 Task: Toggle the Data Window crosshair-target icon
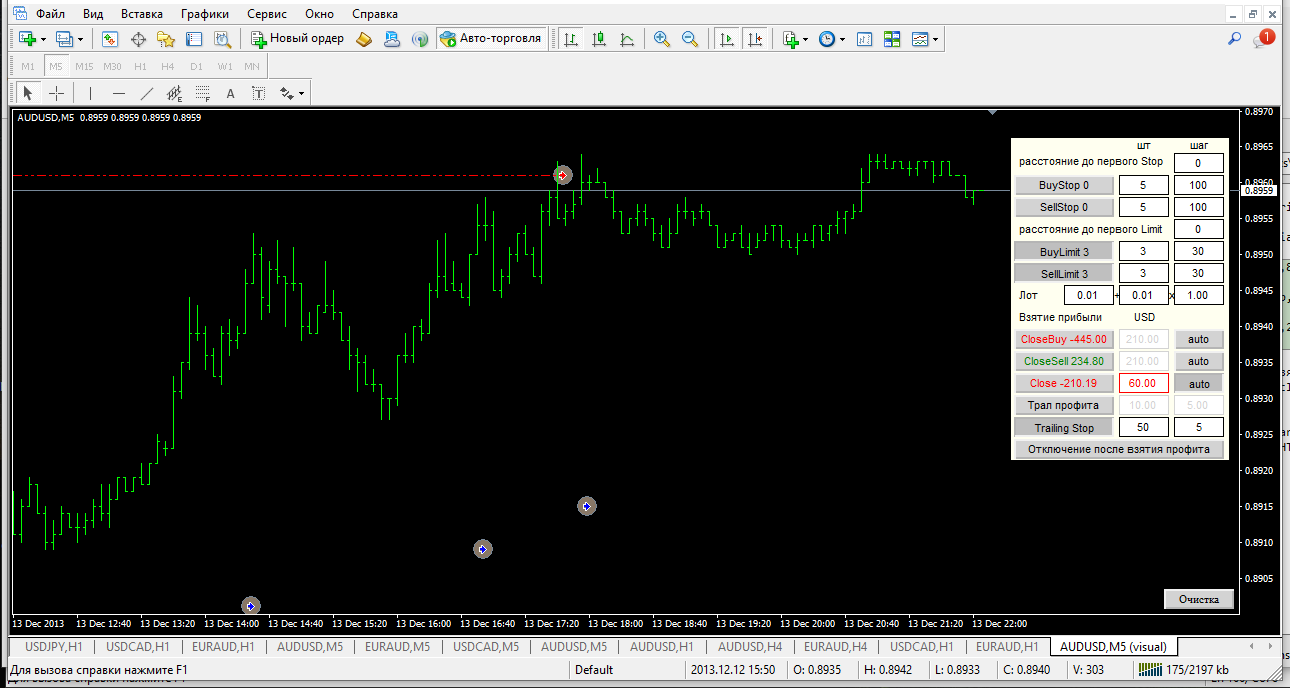[138, 39]
